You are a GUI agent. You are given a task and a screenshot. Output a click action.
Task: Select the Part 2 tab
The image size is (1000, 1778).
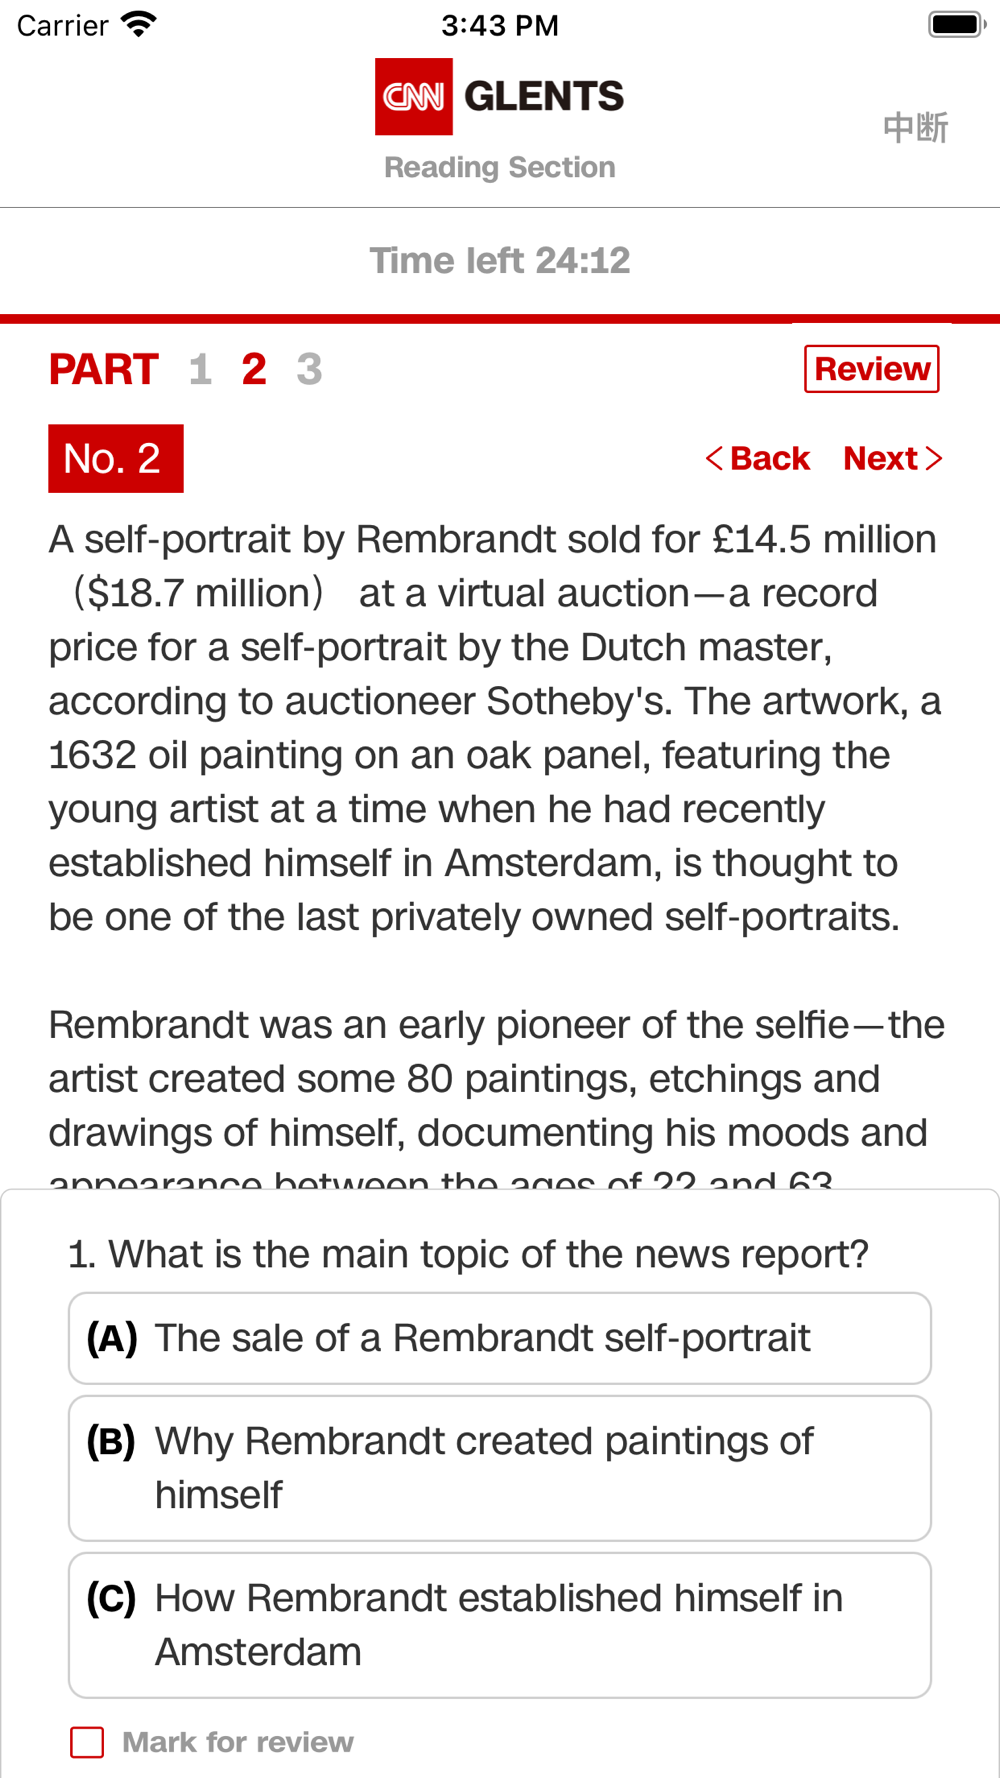(254, 369)
